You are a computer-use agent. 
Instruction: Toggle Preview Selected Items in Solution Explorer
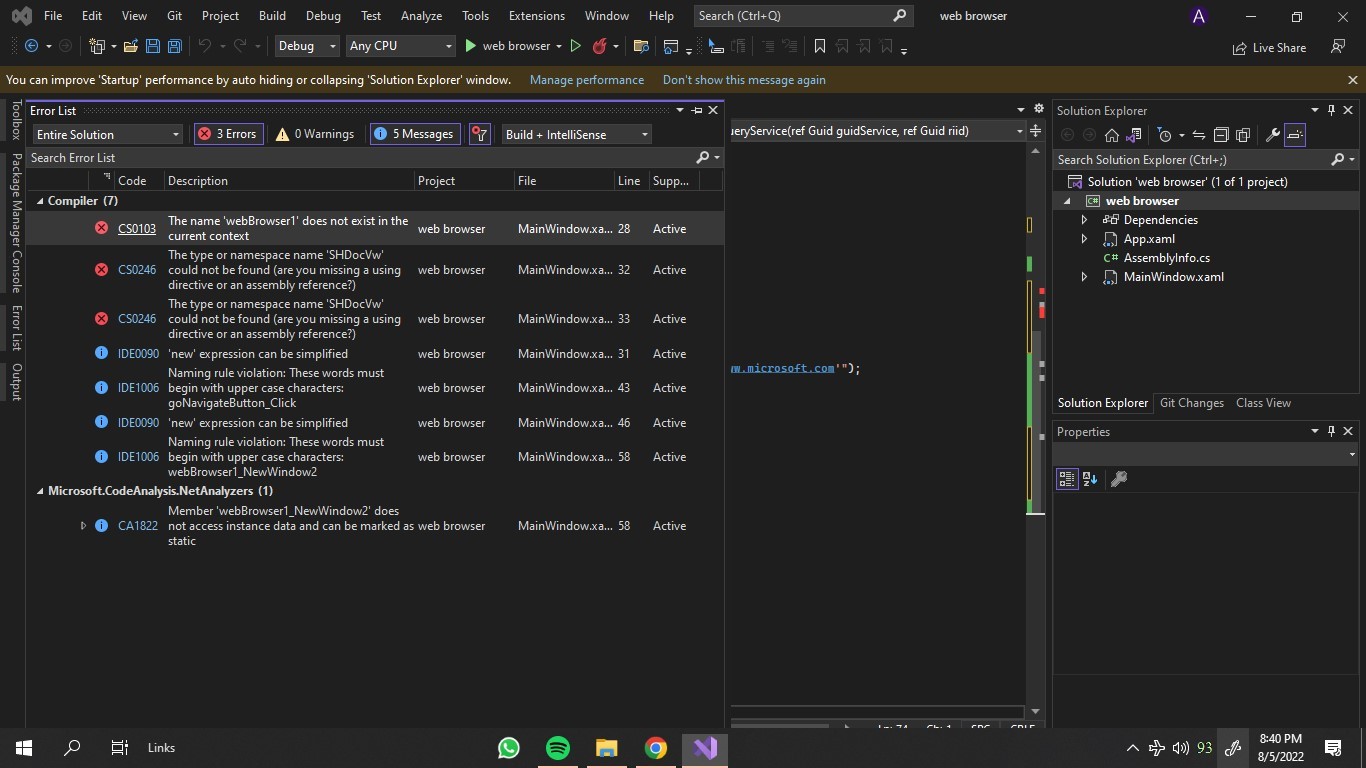1295,135
